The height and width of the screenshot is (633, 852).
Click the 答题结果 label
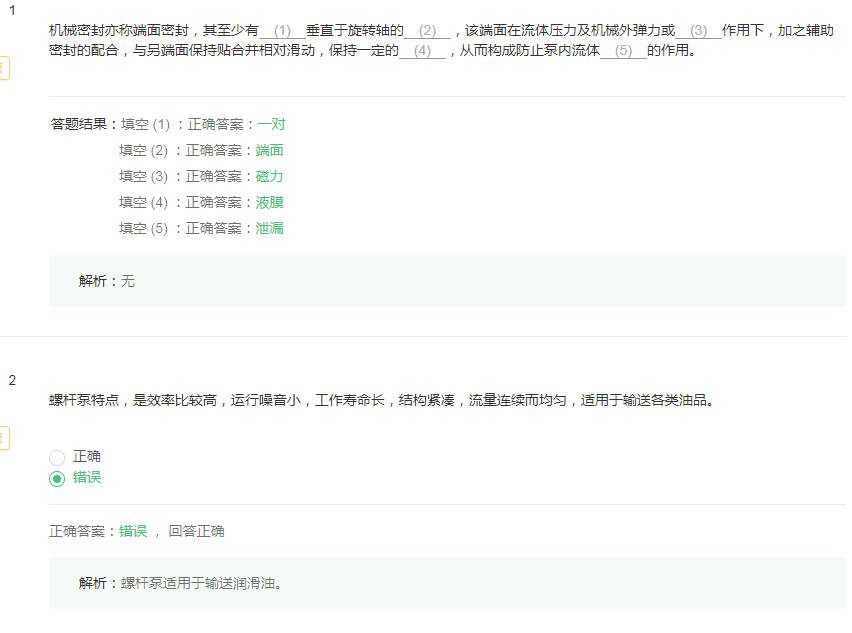84,124
